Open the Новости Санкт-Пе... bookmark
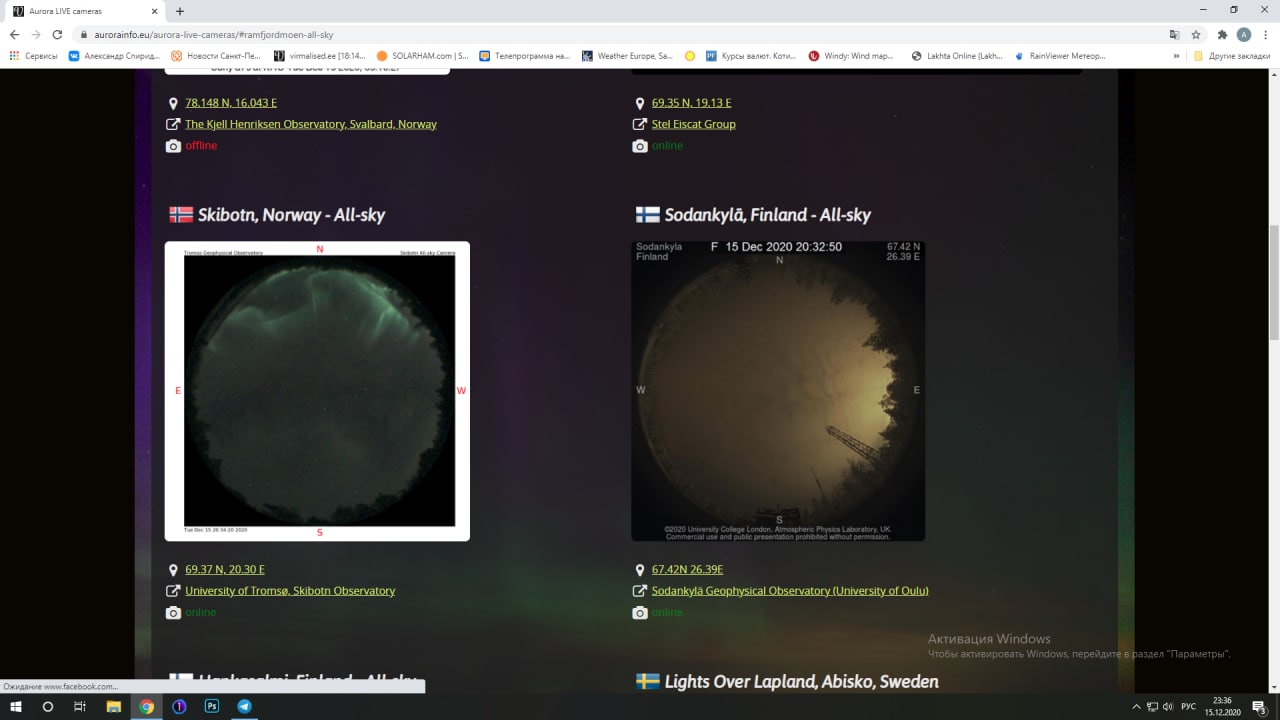The width and height of the screenshot is (1280, 720). (218, 56)
